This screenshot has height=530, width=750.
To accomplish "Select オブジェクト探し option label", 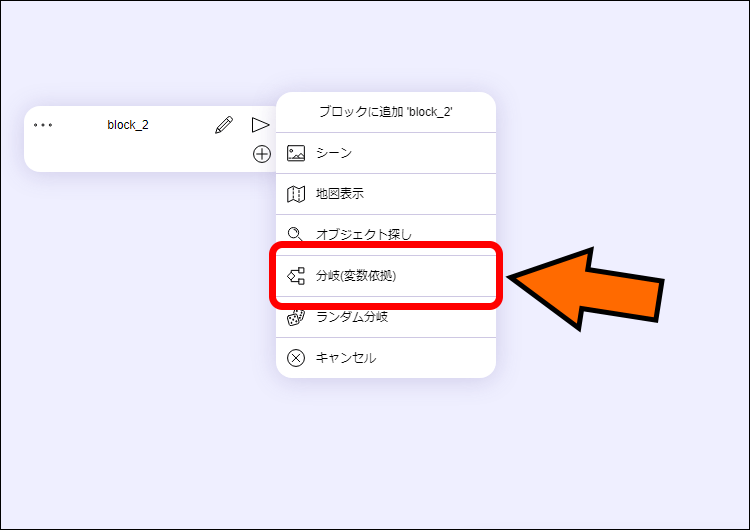I will pyautogui.click(x=364, y=235).
